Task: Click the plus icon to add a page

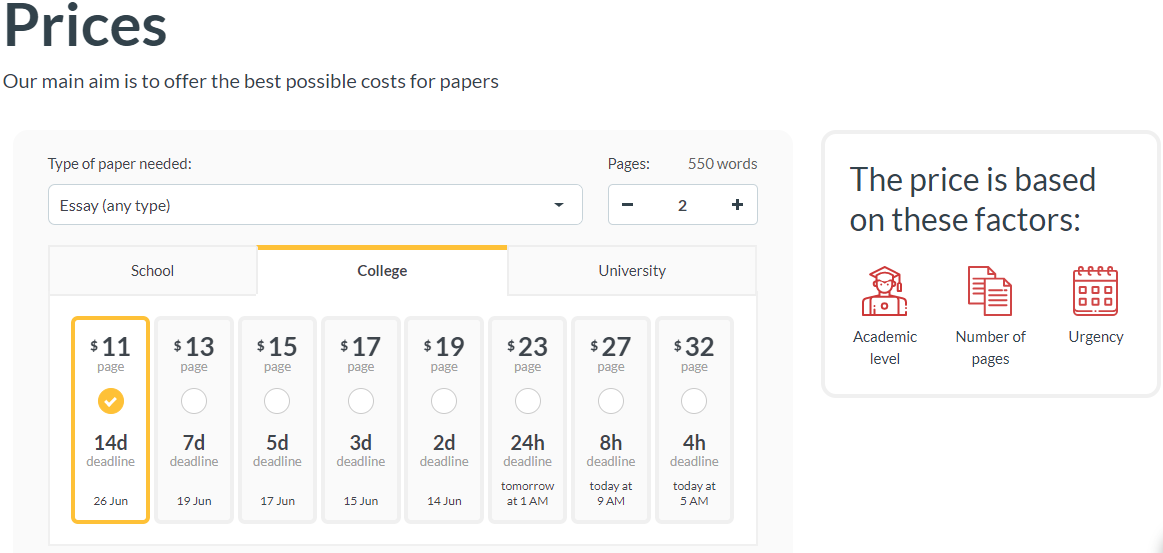Action: click(737, 205)
